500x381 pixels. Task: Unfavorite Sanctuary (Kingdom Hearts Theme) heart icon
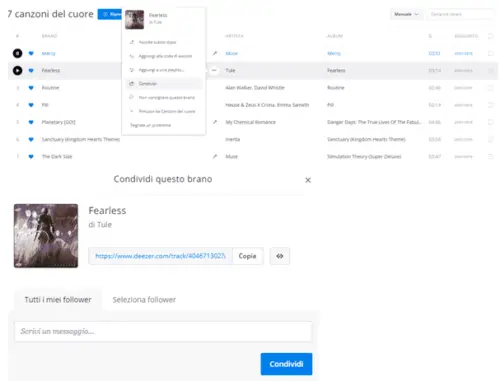(x=31, y=139)
